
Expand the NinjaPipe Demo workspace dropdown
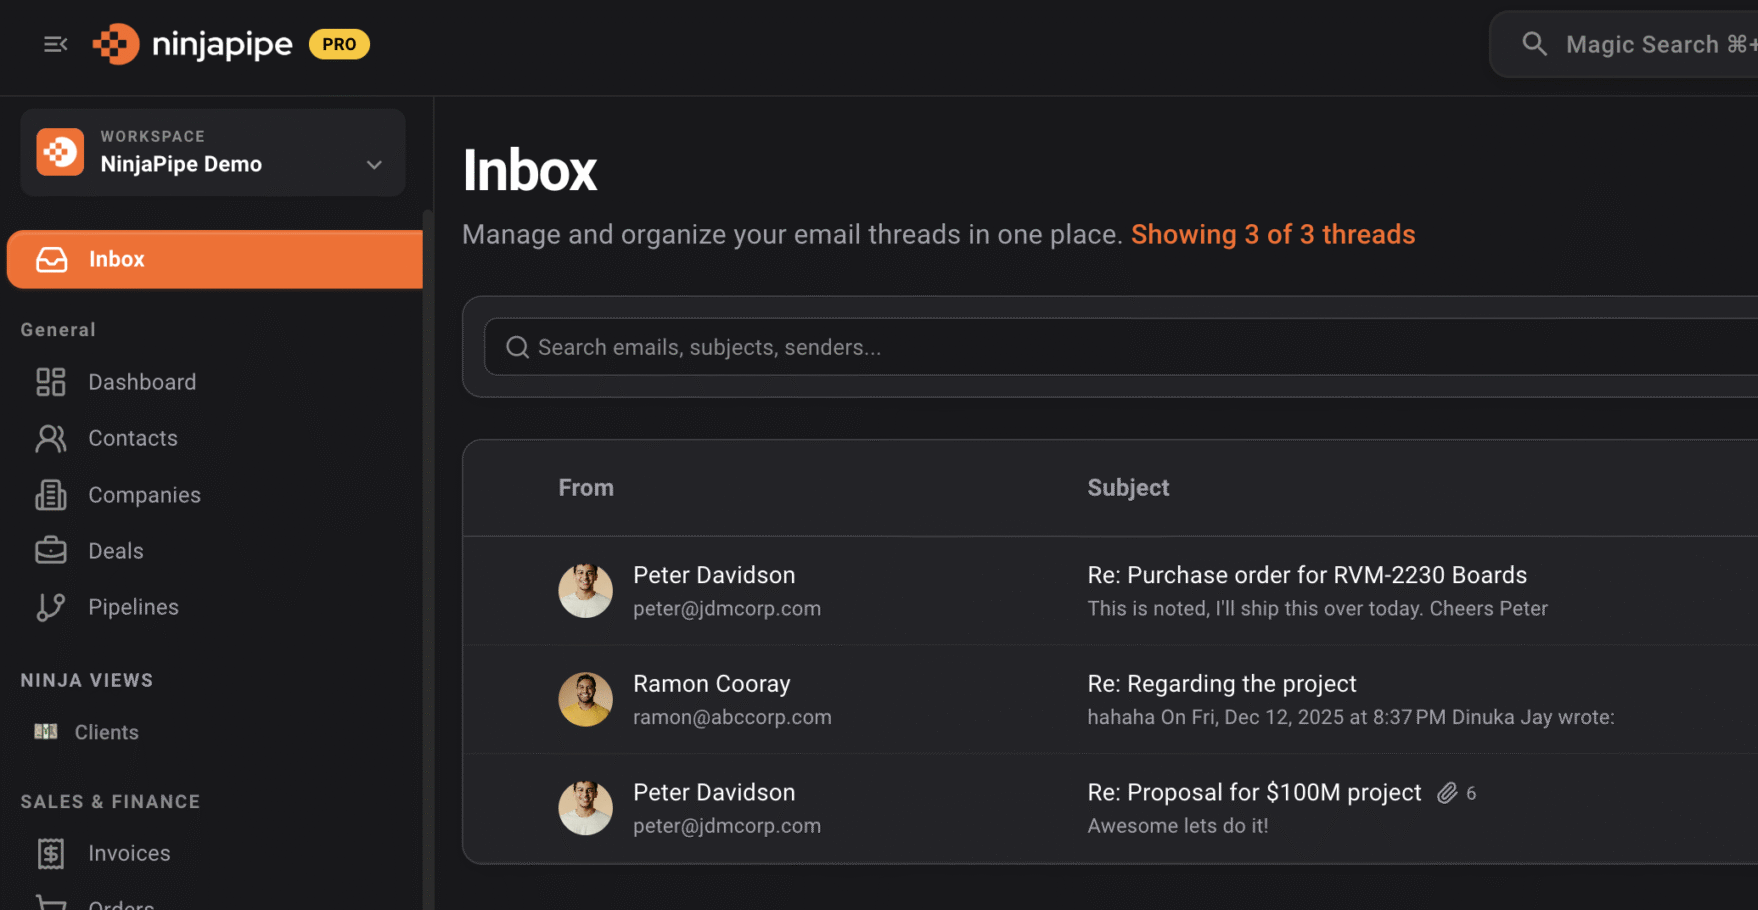coord(374,165)
